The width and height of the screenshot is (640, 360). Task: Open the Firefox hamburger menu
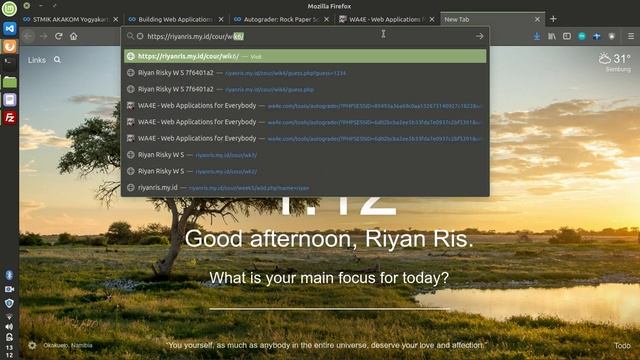631,36
